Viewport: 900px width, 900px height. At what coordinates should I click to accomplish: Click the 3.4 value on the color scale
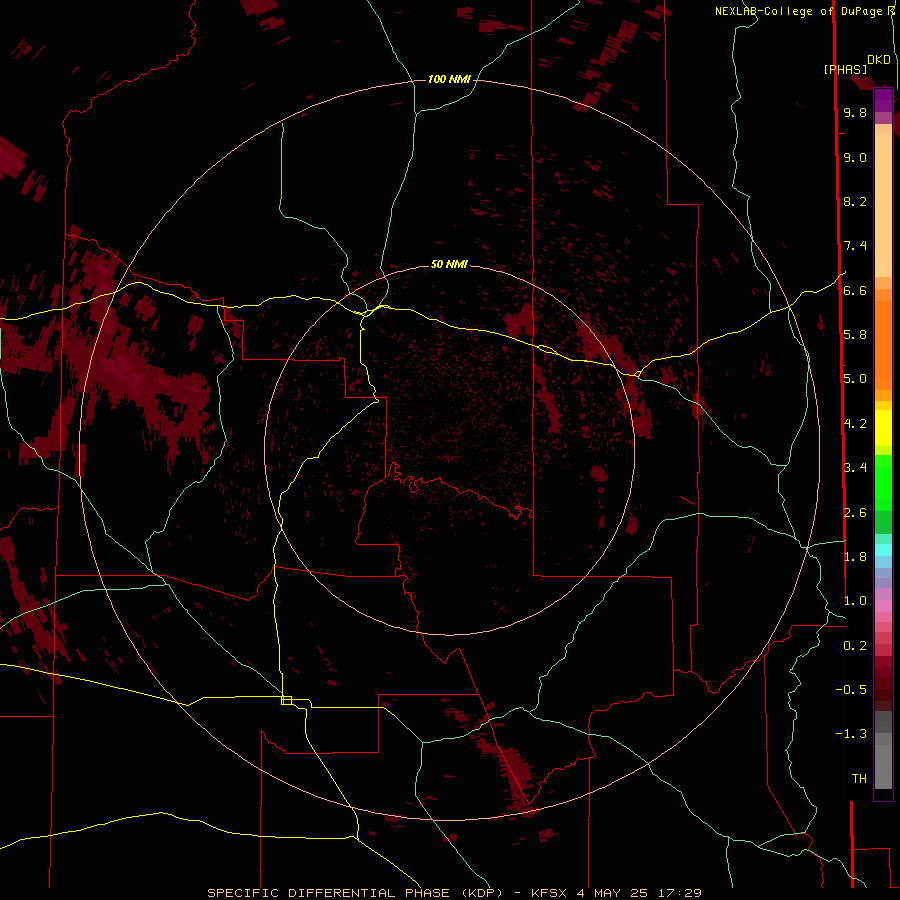click(x=855, y=467)
